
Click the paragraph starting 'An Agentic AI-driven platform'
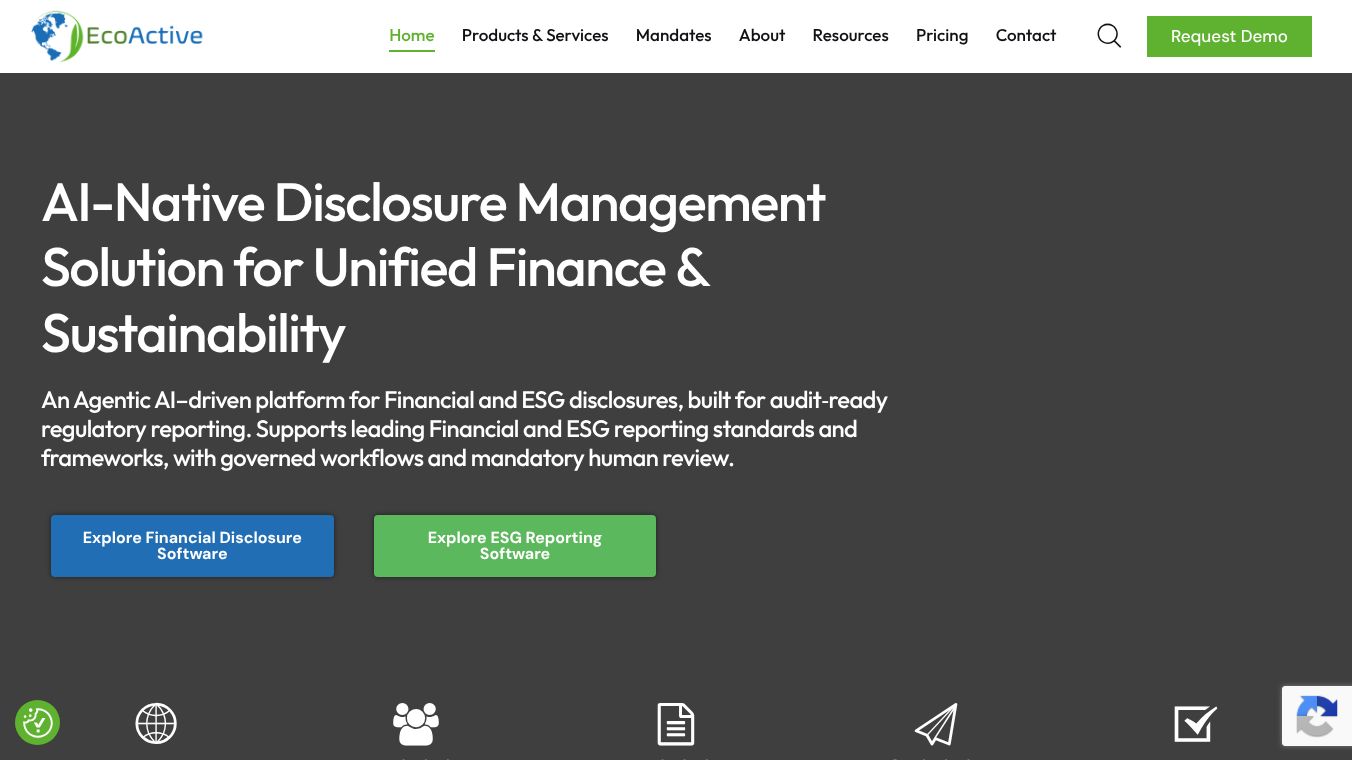point(464,429)
